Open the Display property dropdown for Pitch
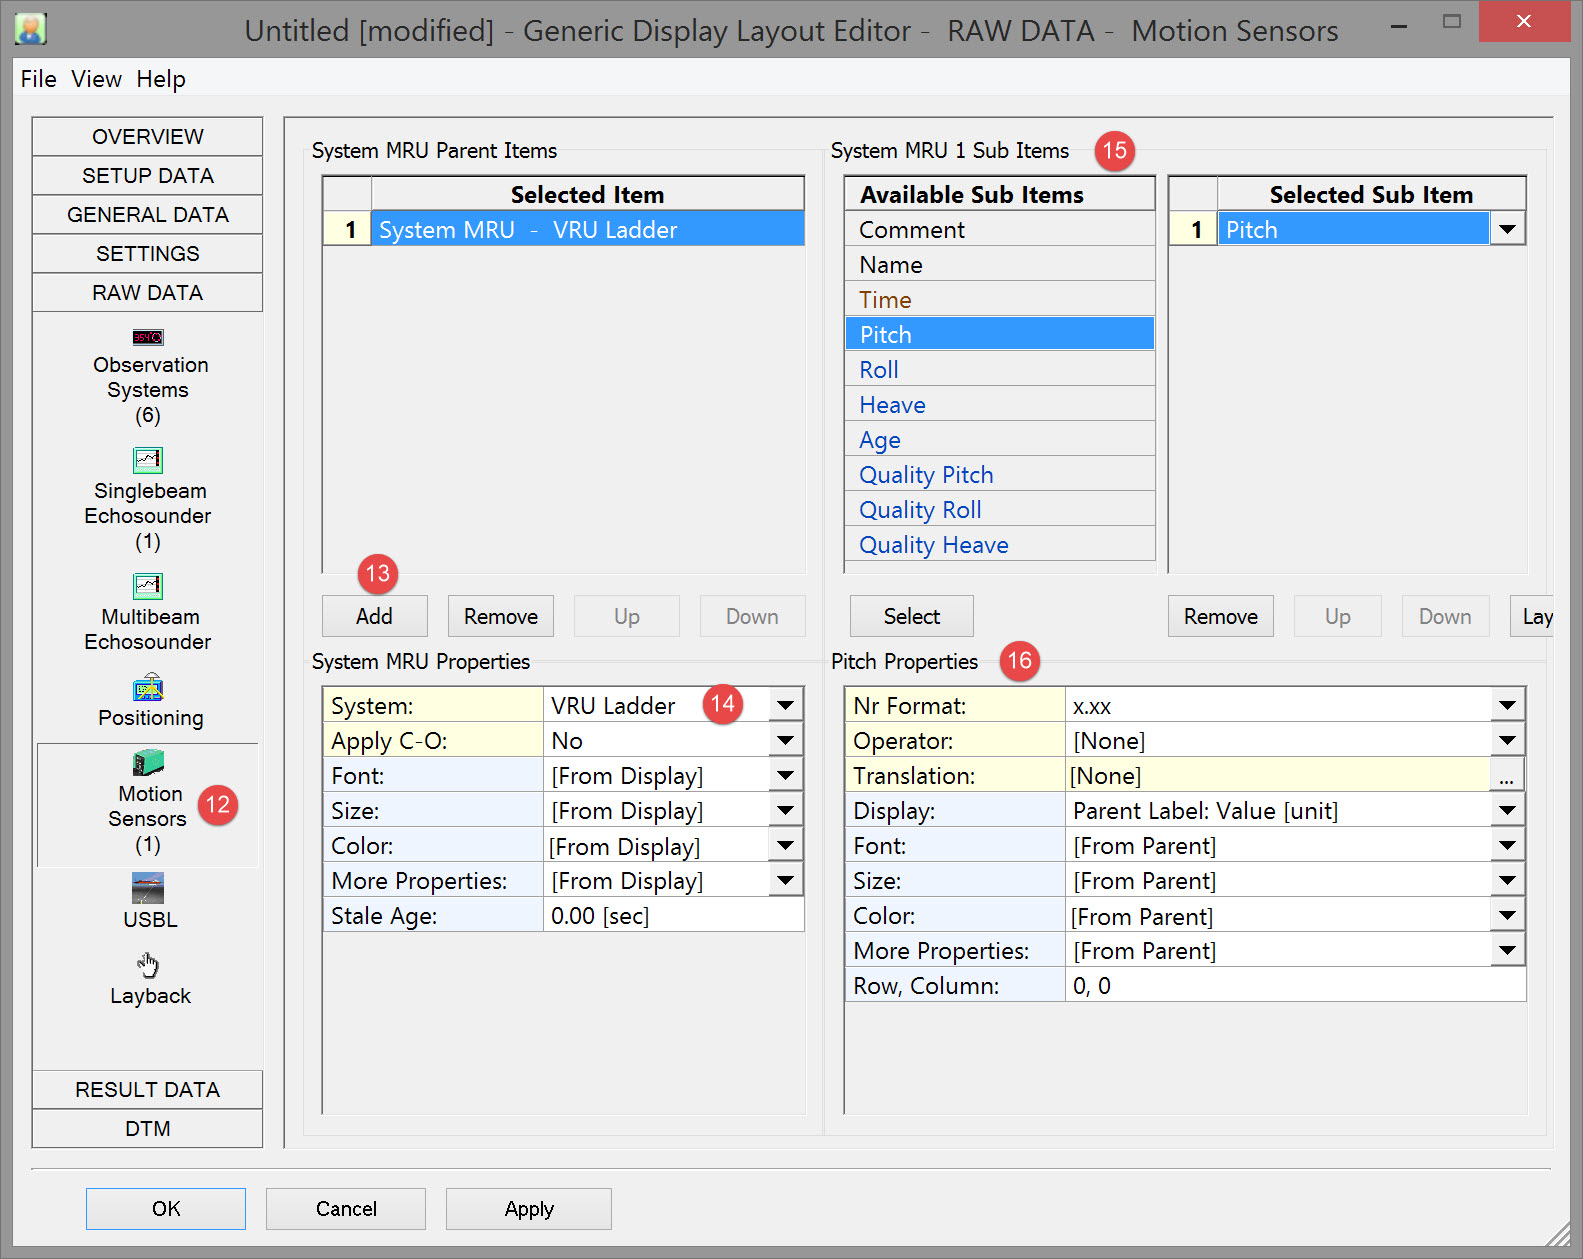1583x1259 pixels. tap(1507, 811)
